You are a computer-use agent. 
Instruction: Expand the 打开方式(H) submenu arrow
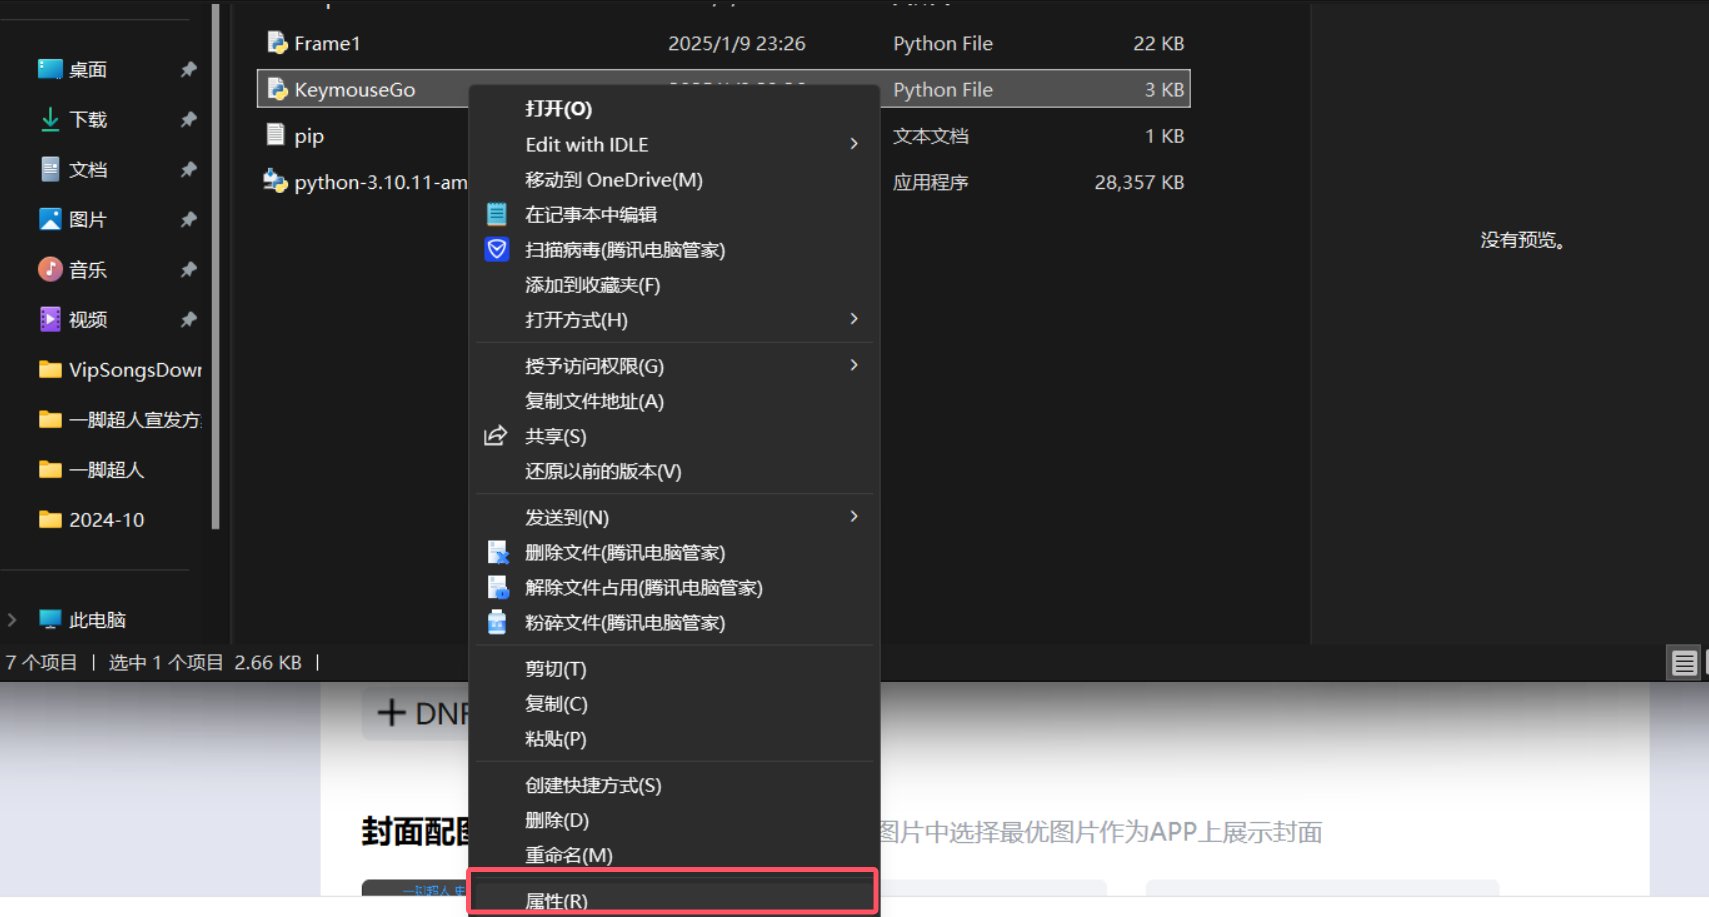(x=854, y=319)
